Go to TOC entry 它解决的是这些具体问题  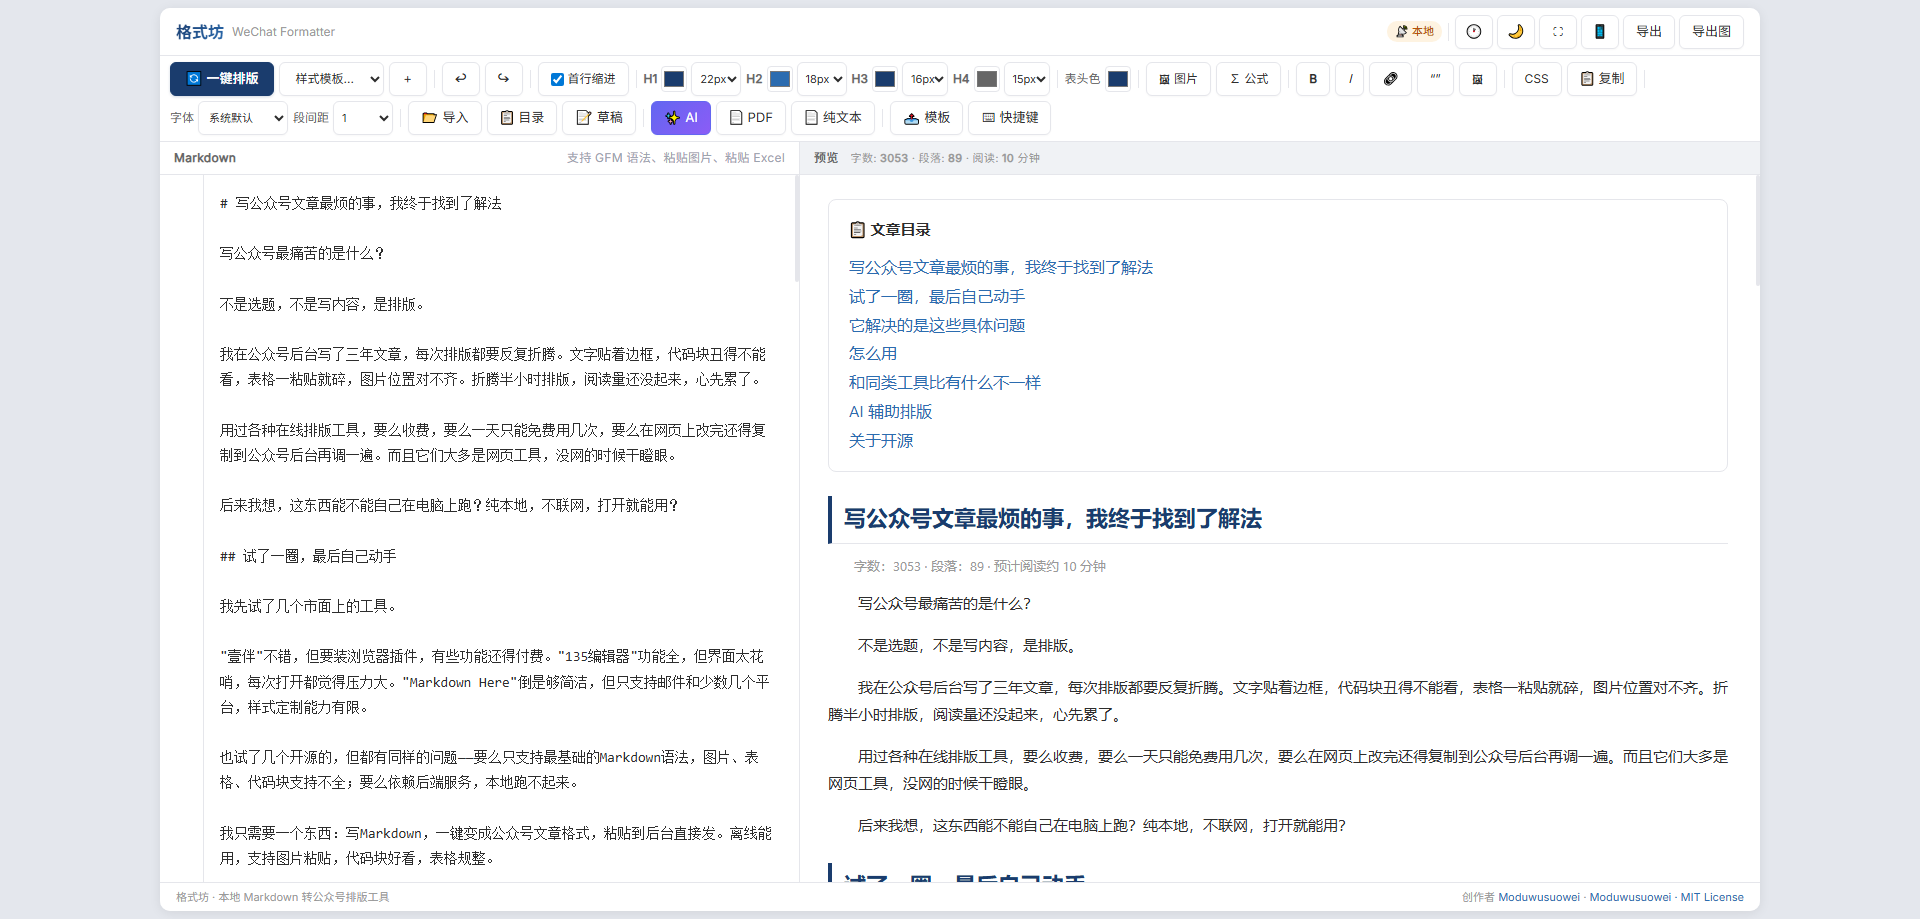(937, 326)
